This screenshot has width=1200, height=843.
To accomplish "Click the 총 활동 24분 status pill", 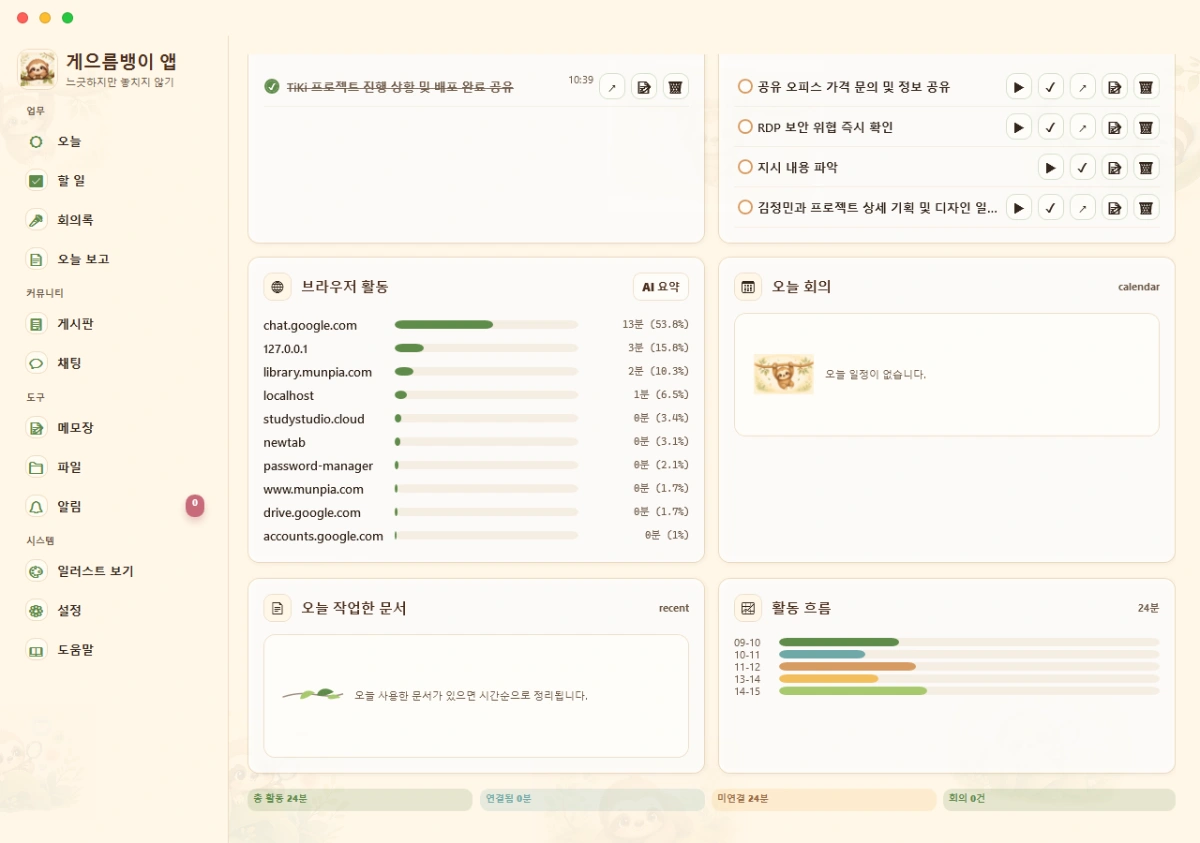I will tap(360, 799).
